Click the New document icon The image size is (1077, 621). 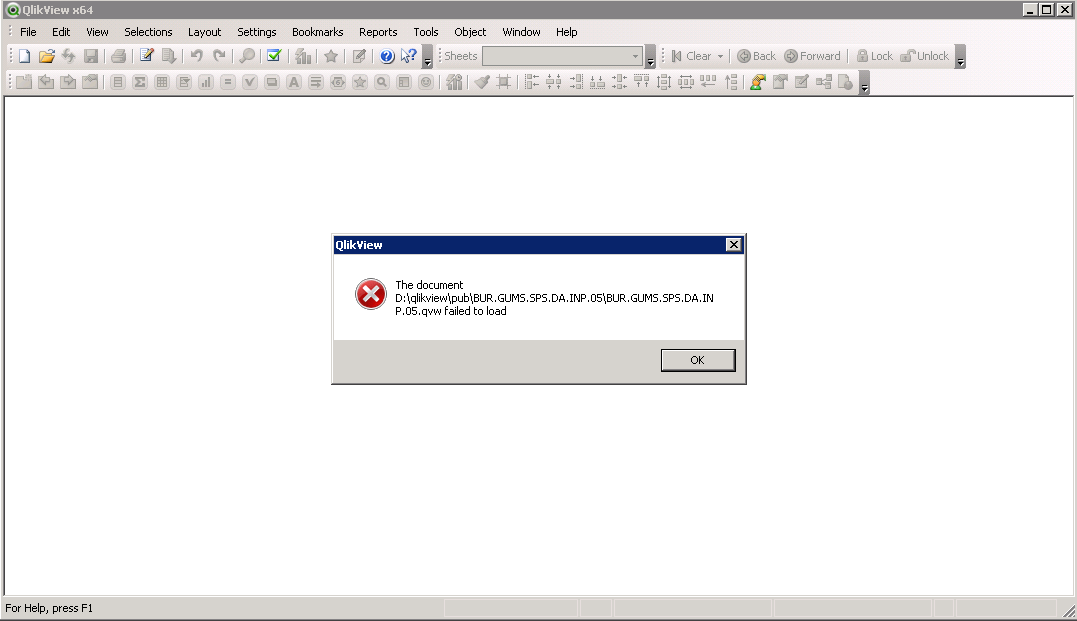tap(25, 56)
